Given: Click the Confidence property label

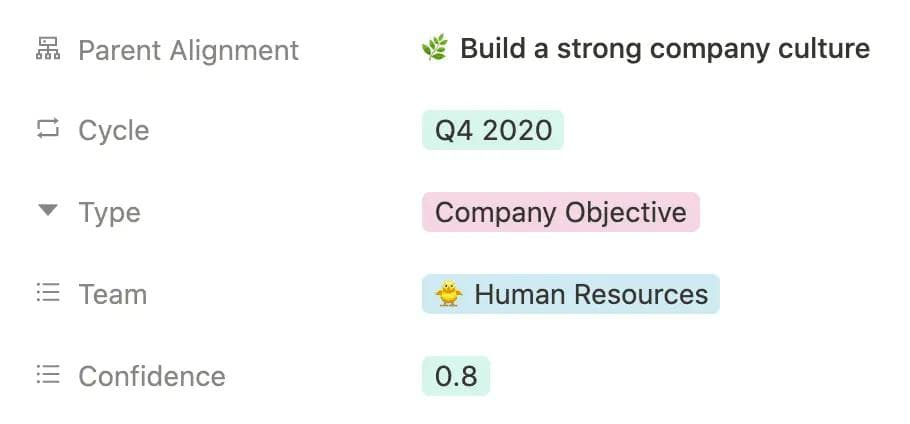Looking at the screenshot, I should point(151,377).
